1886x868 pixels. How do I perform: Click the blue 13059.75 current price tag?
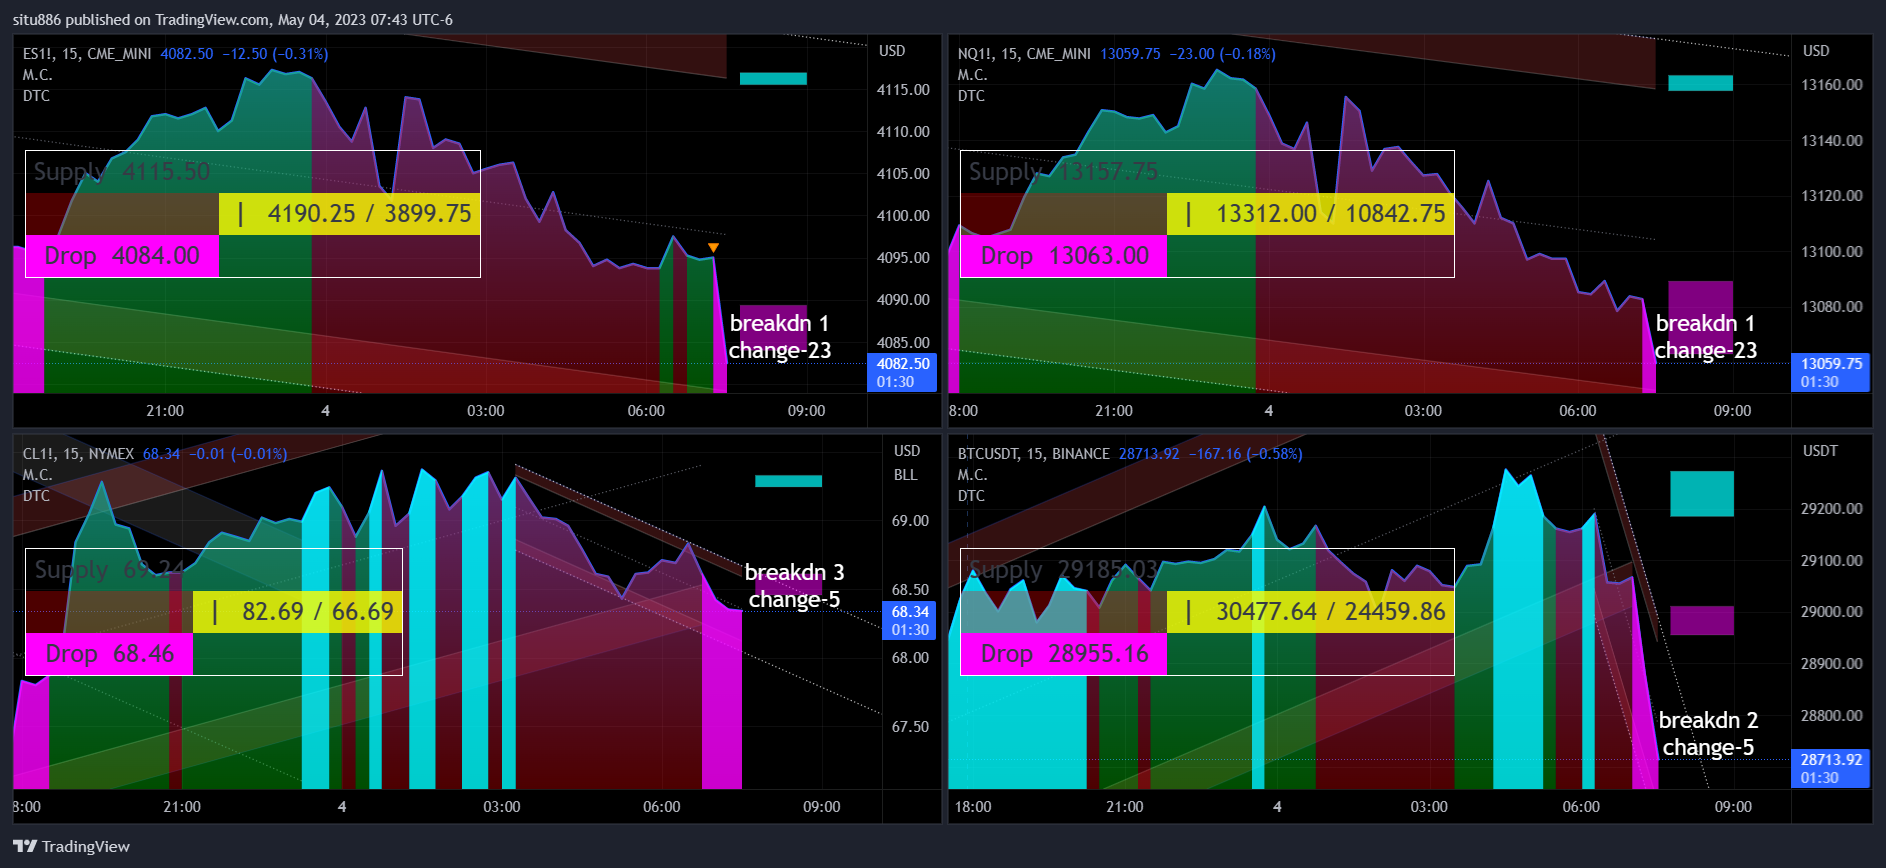tap(1831, 372)
